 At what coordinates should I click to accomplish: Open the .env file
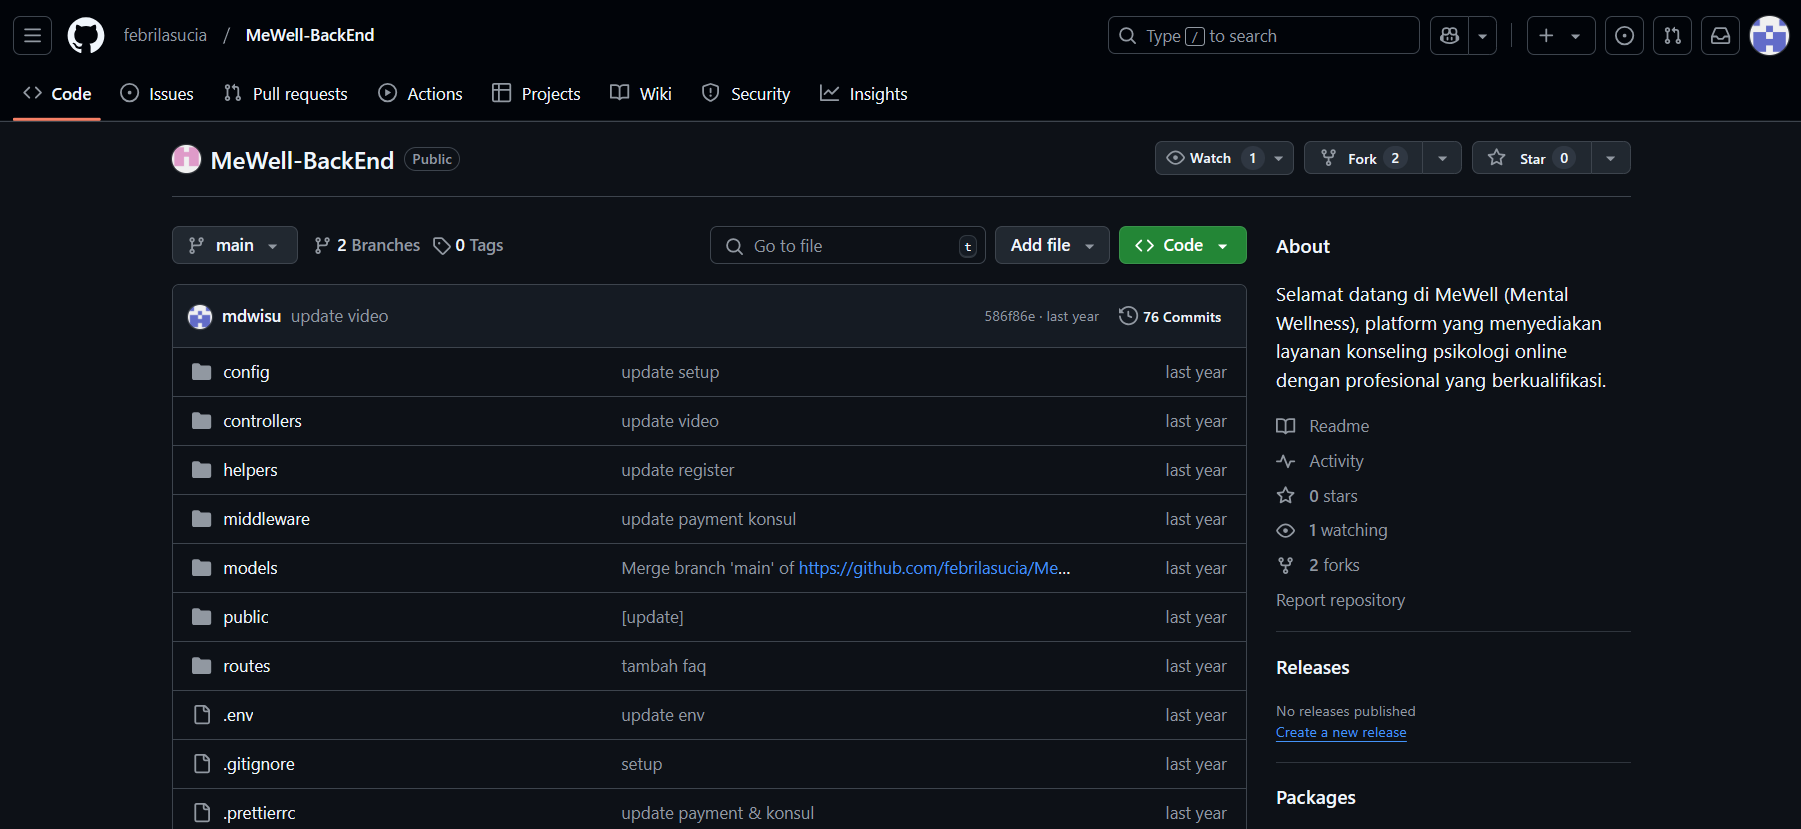coord(238,715)
